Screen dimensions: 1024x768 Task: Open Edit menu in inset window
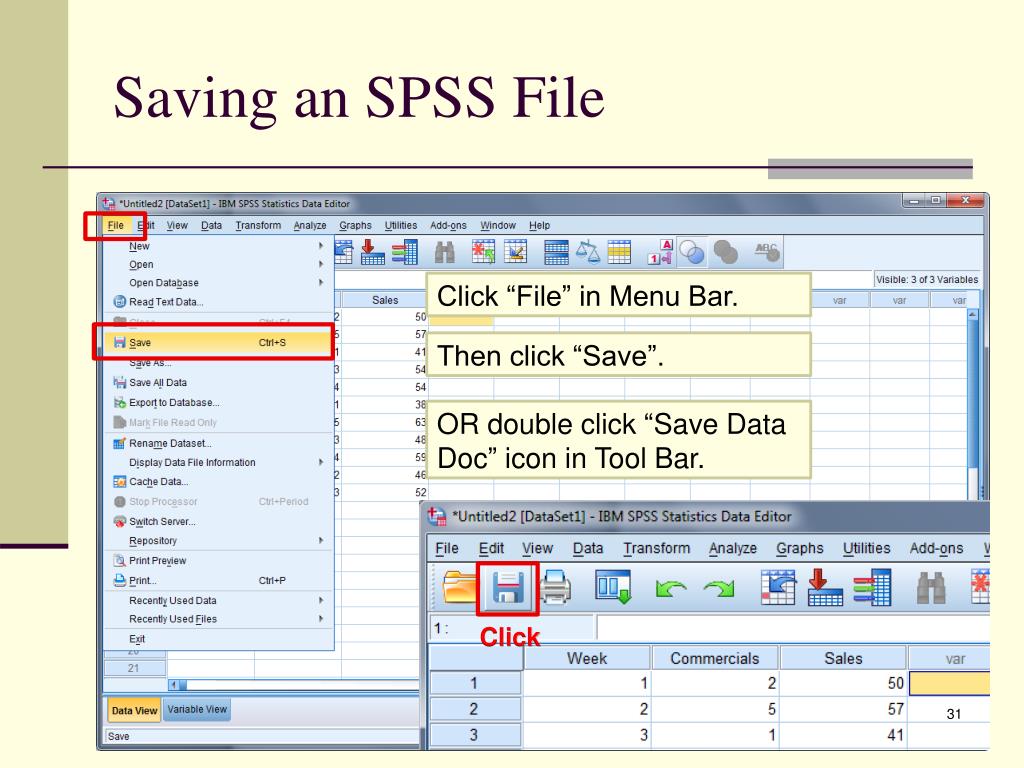click(491, 548)
